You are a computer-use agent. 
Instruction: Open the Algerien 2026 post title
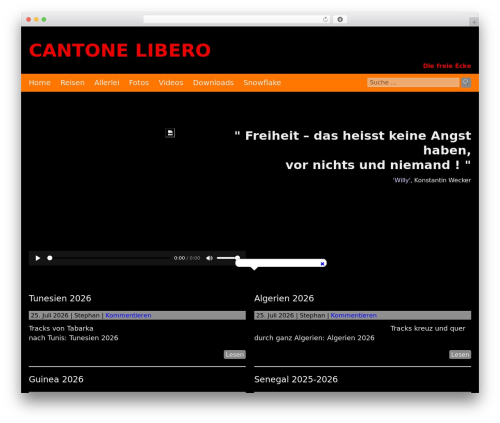[284, 298]
